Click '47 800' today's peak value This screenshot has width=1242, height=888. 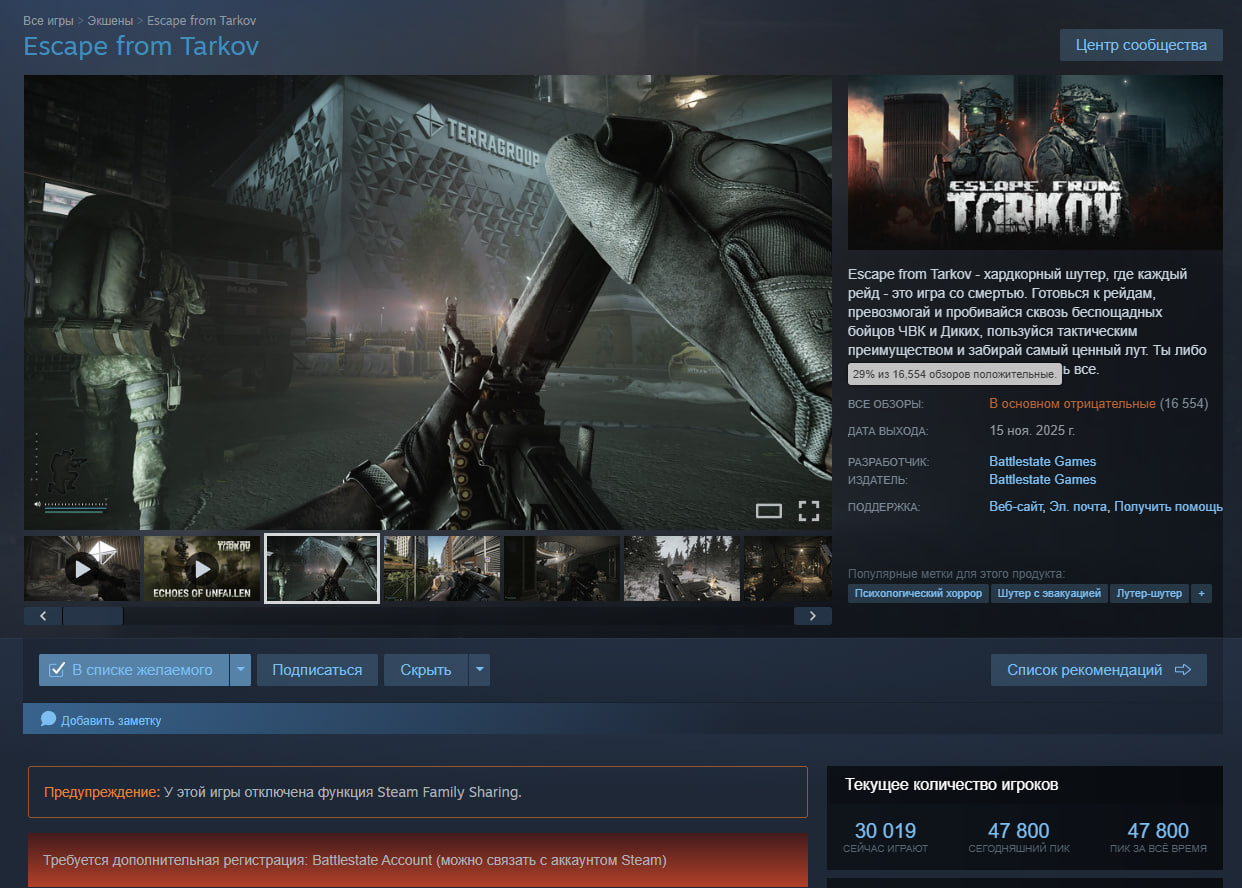coord(1018,831)
